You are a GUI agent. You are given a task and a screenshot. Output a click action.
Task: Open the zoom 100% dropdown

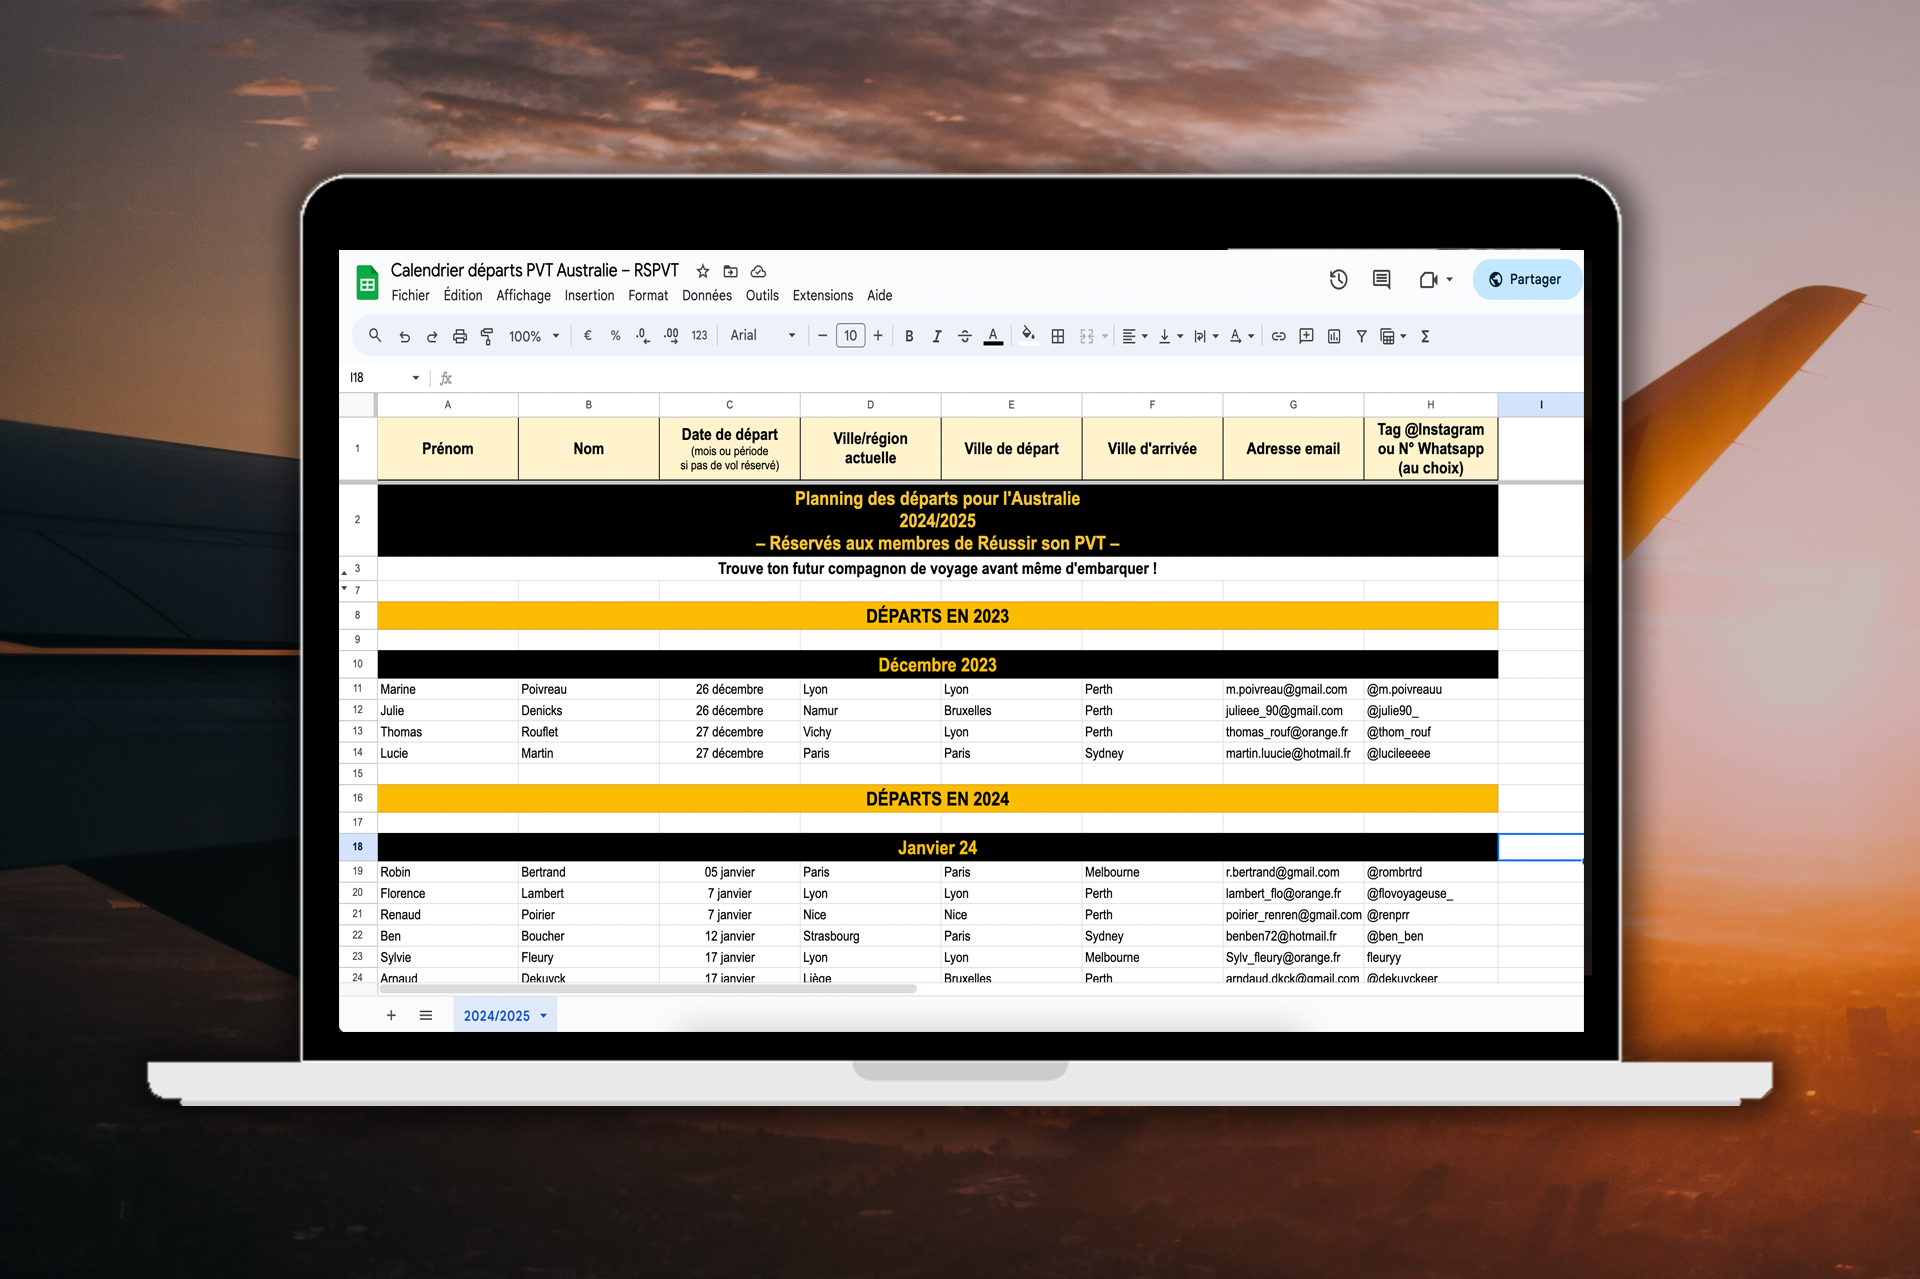pos(533,337)
